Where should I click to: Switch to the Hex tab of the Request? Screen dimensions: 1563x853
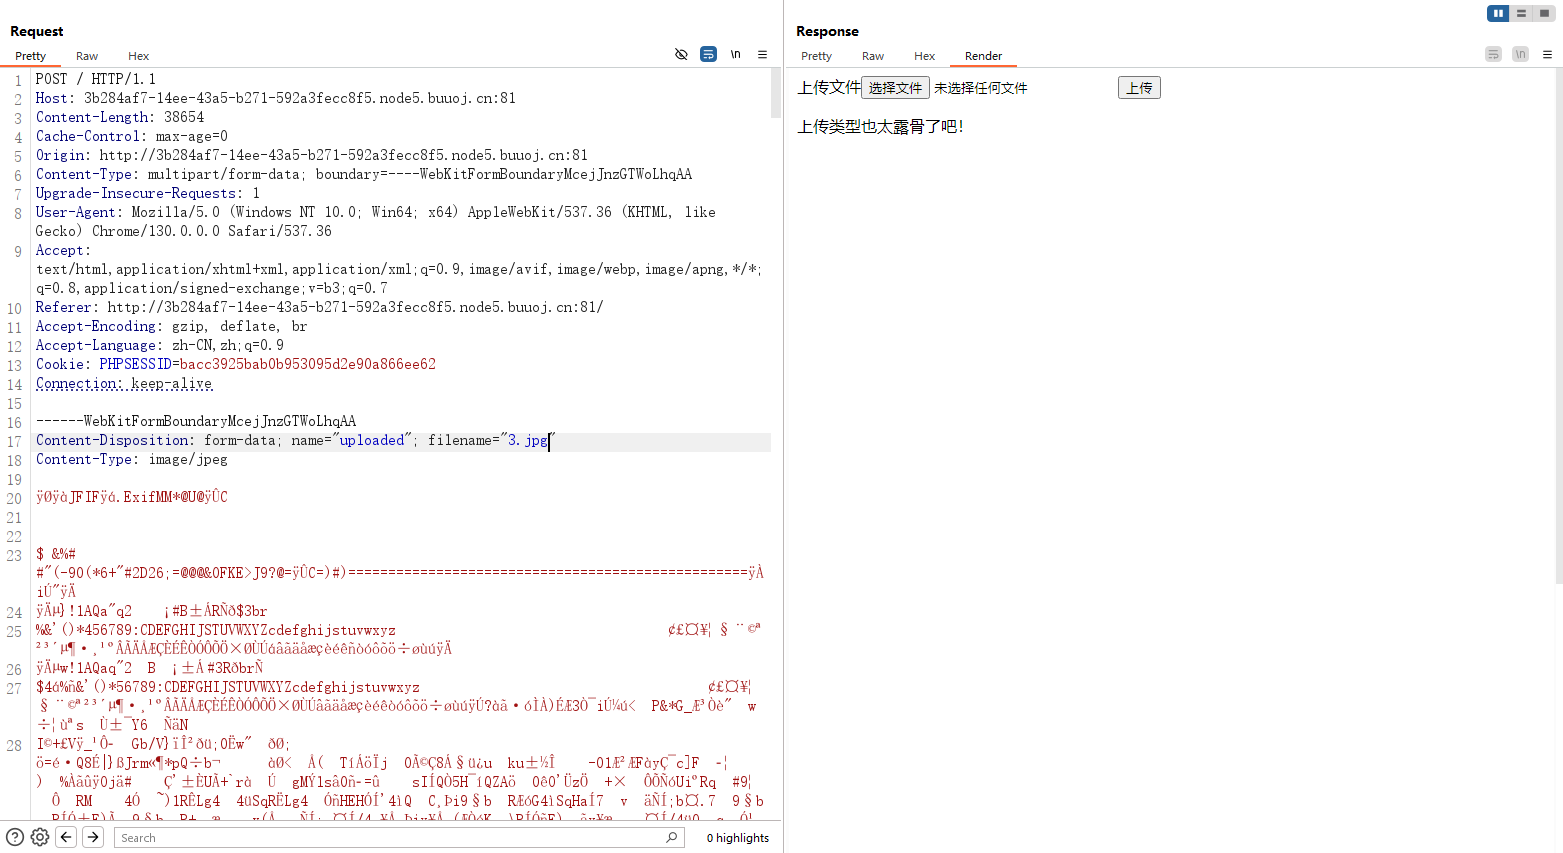(x=138, y=56)
